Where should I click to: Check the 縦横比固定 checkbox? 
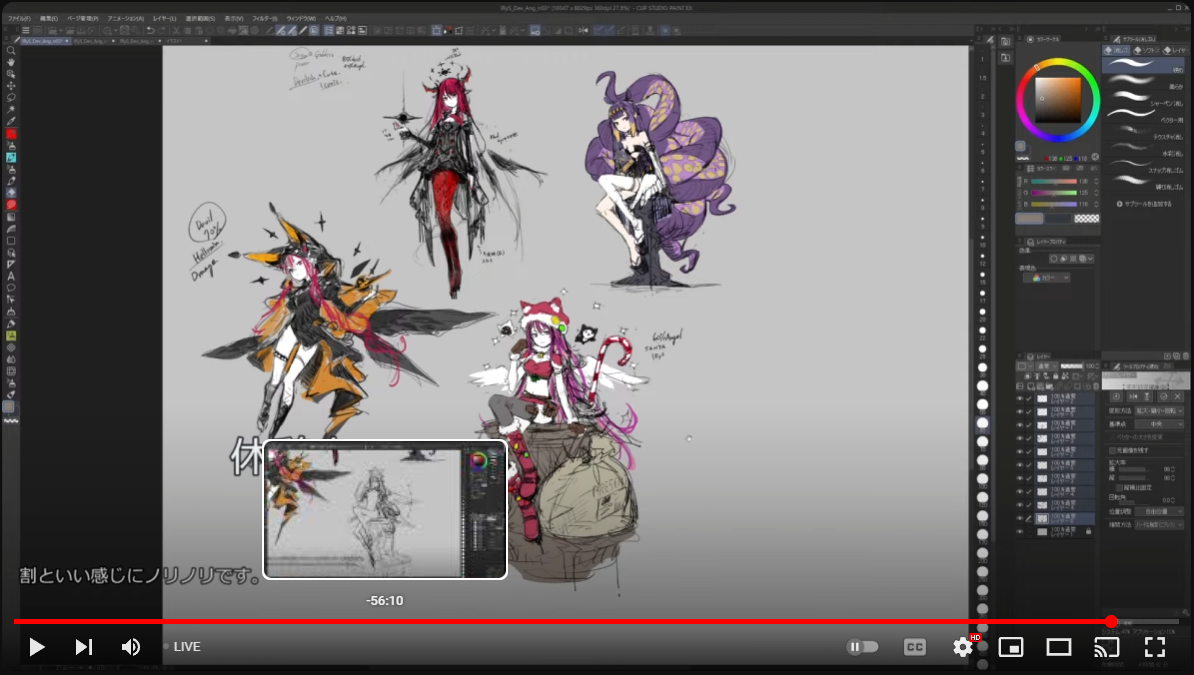point(1119,488)
